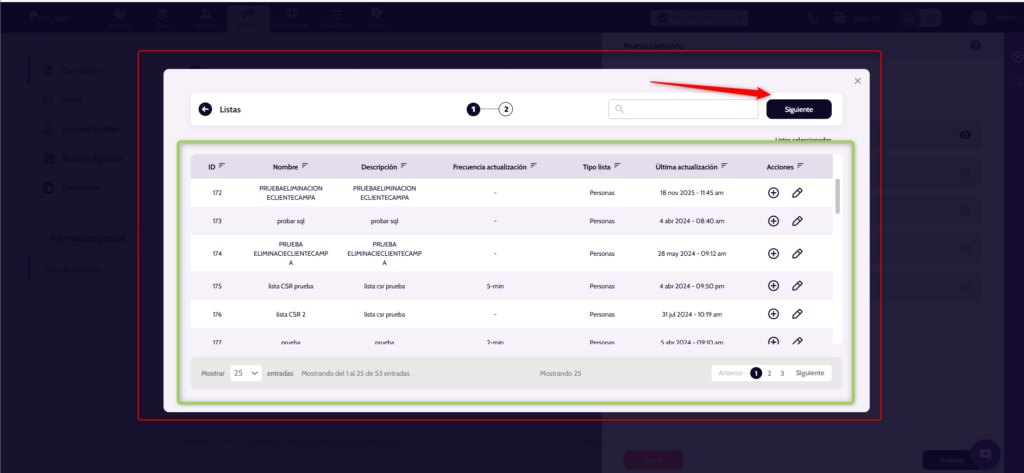
Task: Click the search field in the Listas header
Action: click(683, 109)
